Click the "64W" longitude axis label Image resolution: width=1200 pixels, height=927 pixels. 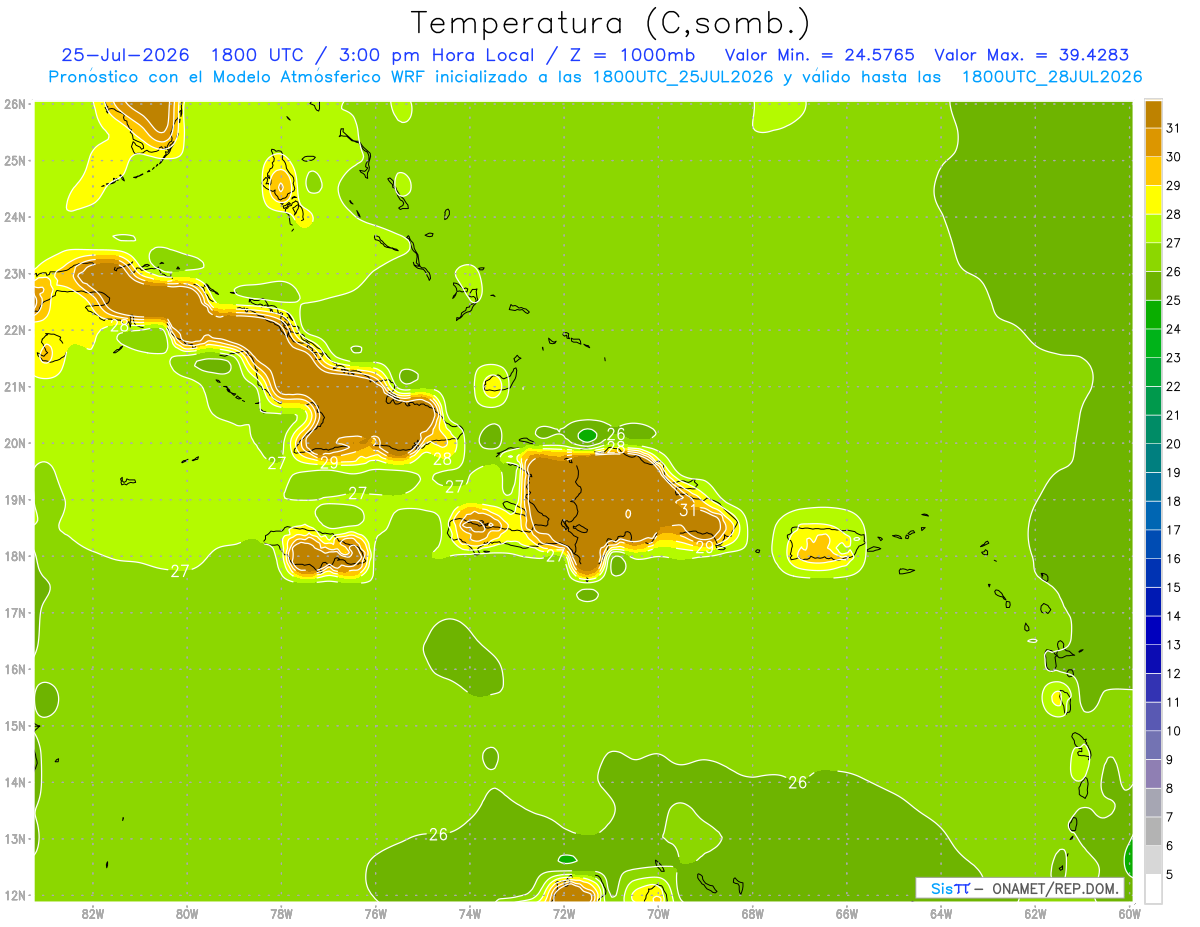(x=941, y=913)
